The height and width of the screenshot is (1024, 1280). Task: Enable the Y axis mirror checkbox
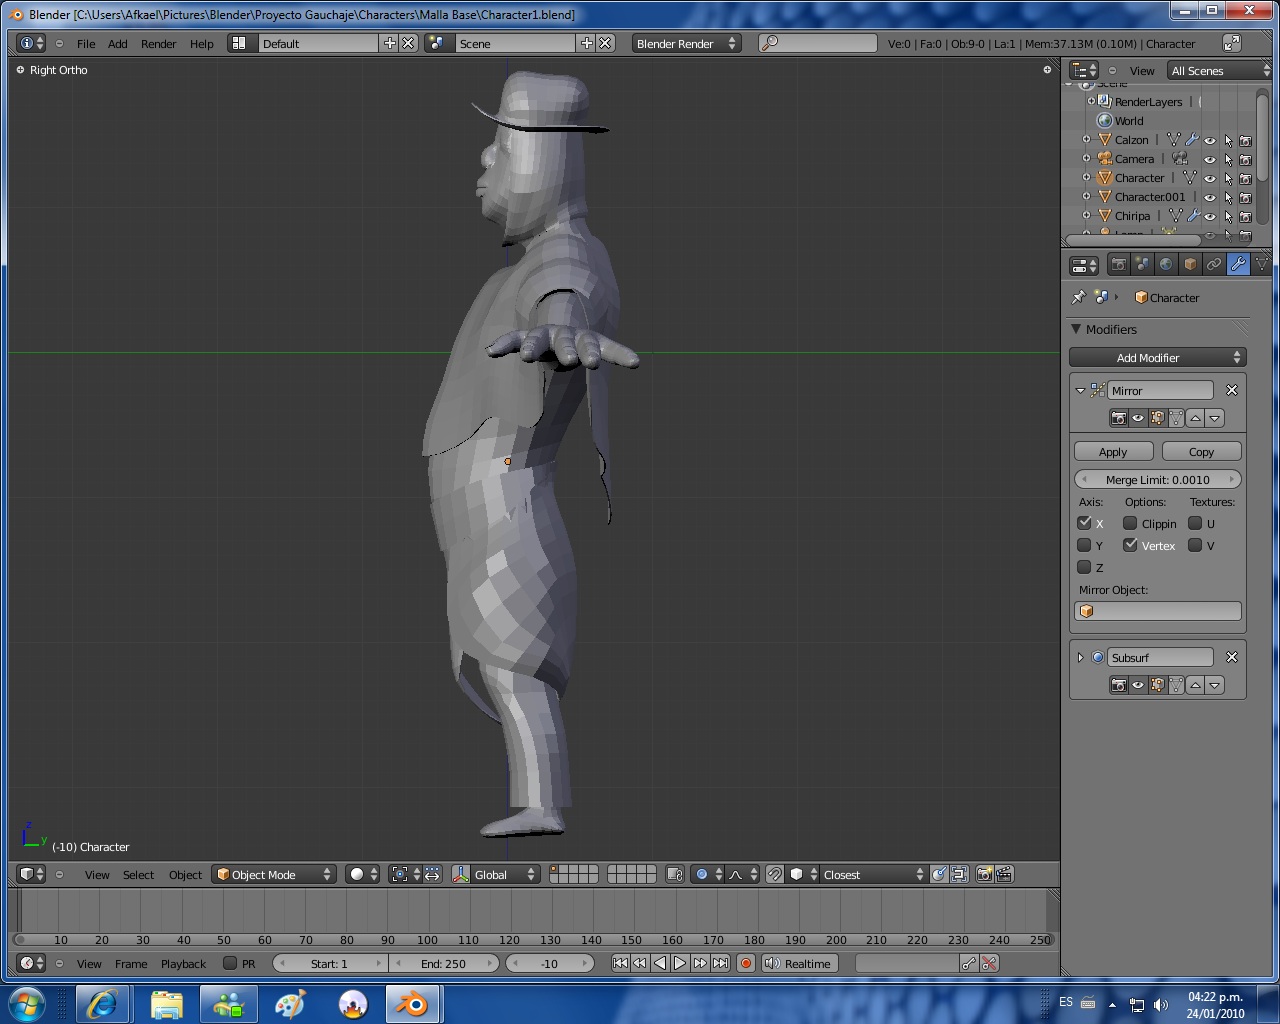pyautogui.click(x=1084, y=545)
